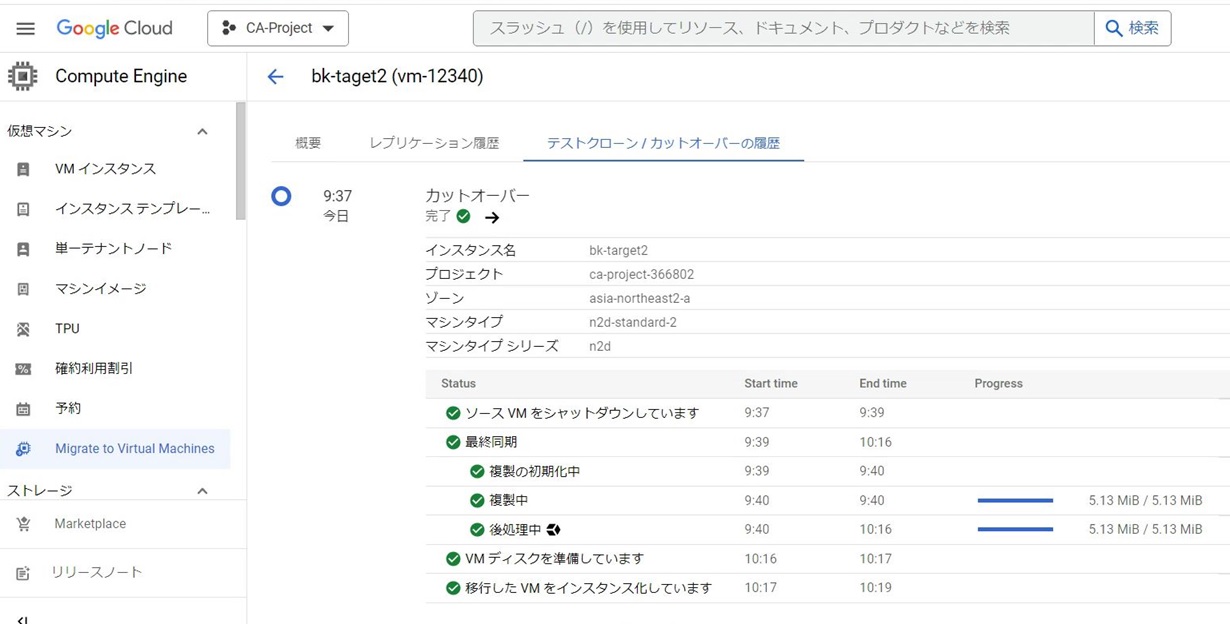Click the bk-target2 instance name value
Viewport: 1230px width, 624px height.
[x=618, y=250]
